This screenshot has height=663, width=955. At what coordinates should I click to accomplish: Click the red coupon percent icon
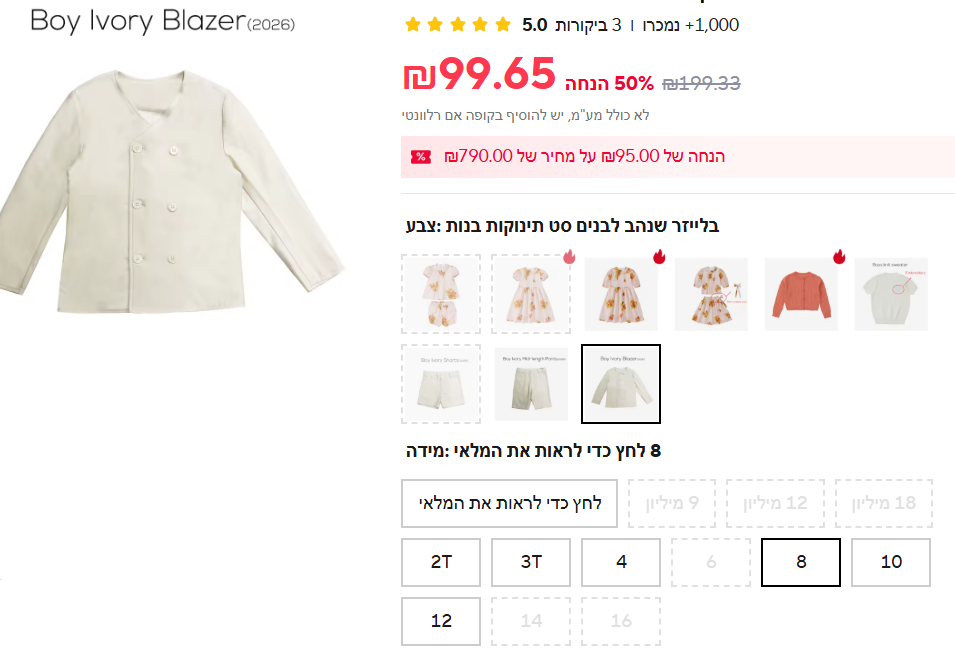tap(421, 157)
